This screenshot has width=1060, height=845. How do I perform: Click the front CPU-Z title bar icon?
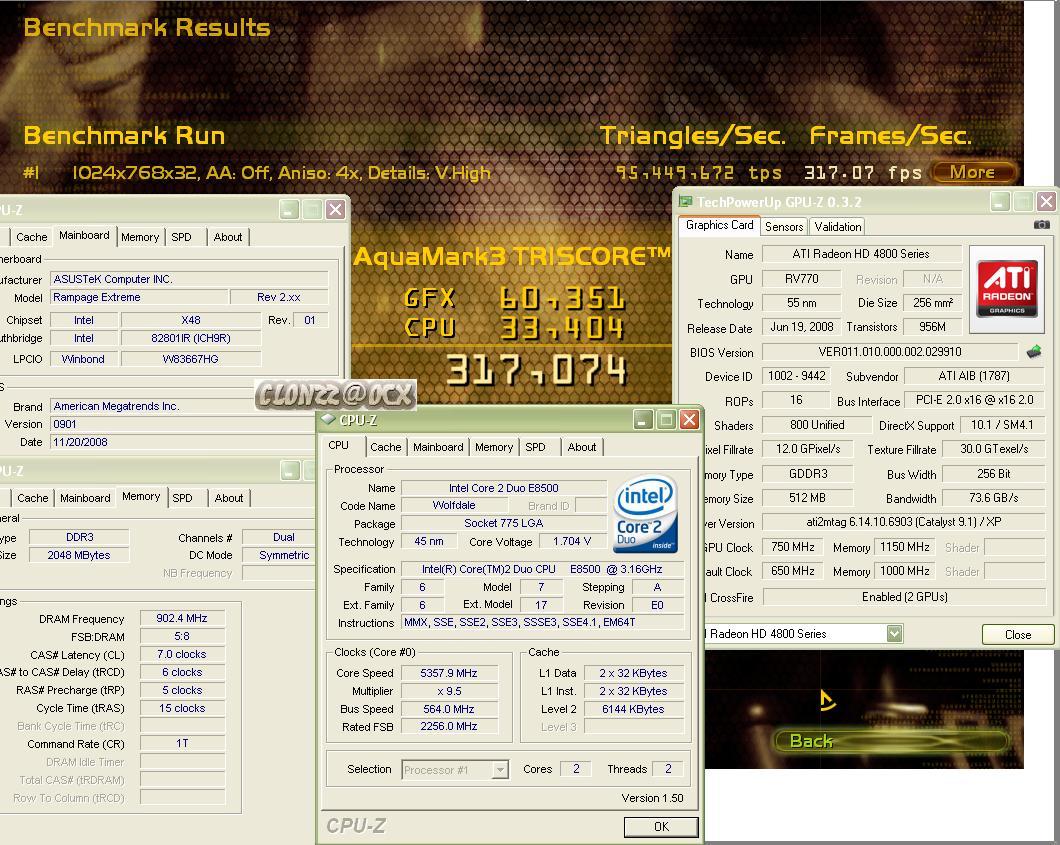(329, 420)
